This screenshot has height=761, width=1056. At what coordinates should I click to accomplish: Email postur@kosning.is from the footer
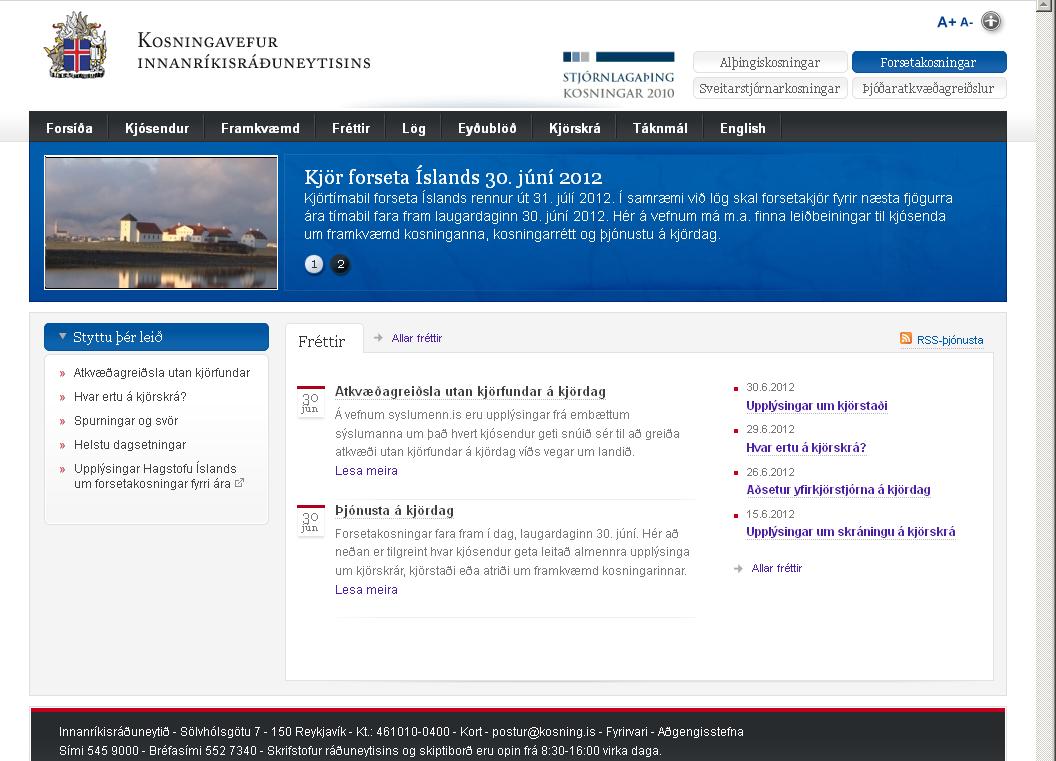pyautogui.click(x=543, y=731)
